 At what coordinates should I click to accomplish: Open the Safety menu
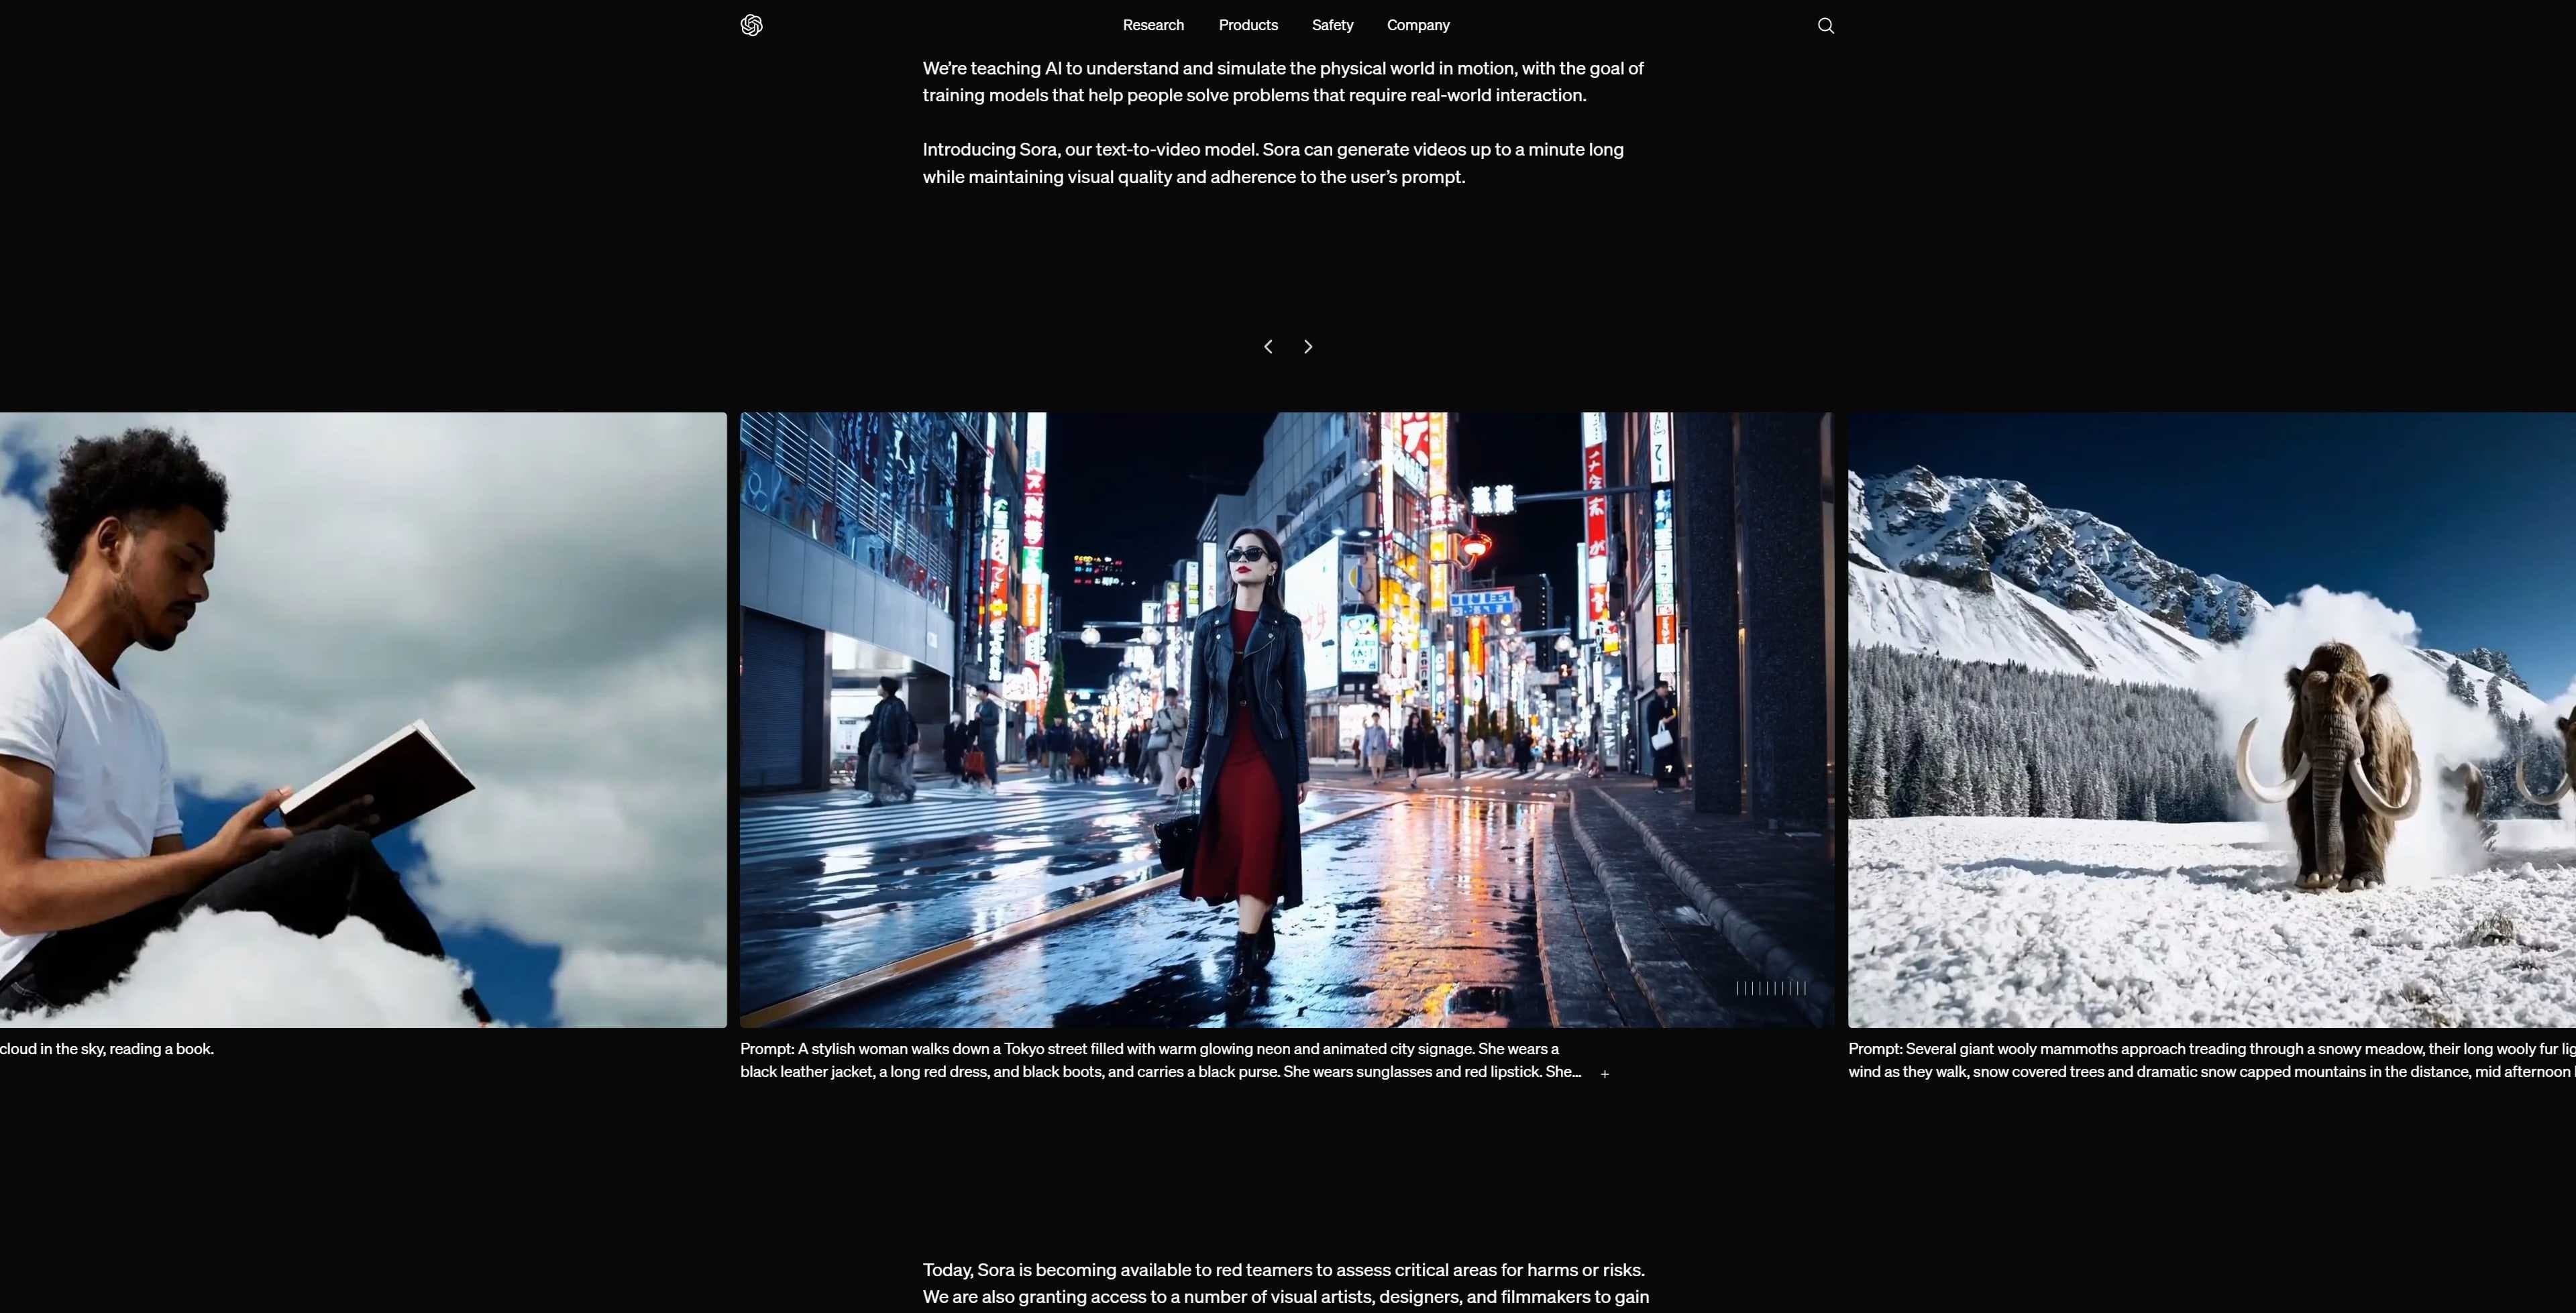[1331, 25]
